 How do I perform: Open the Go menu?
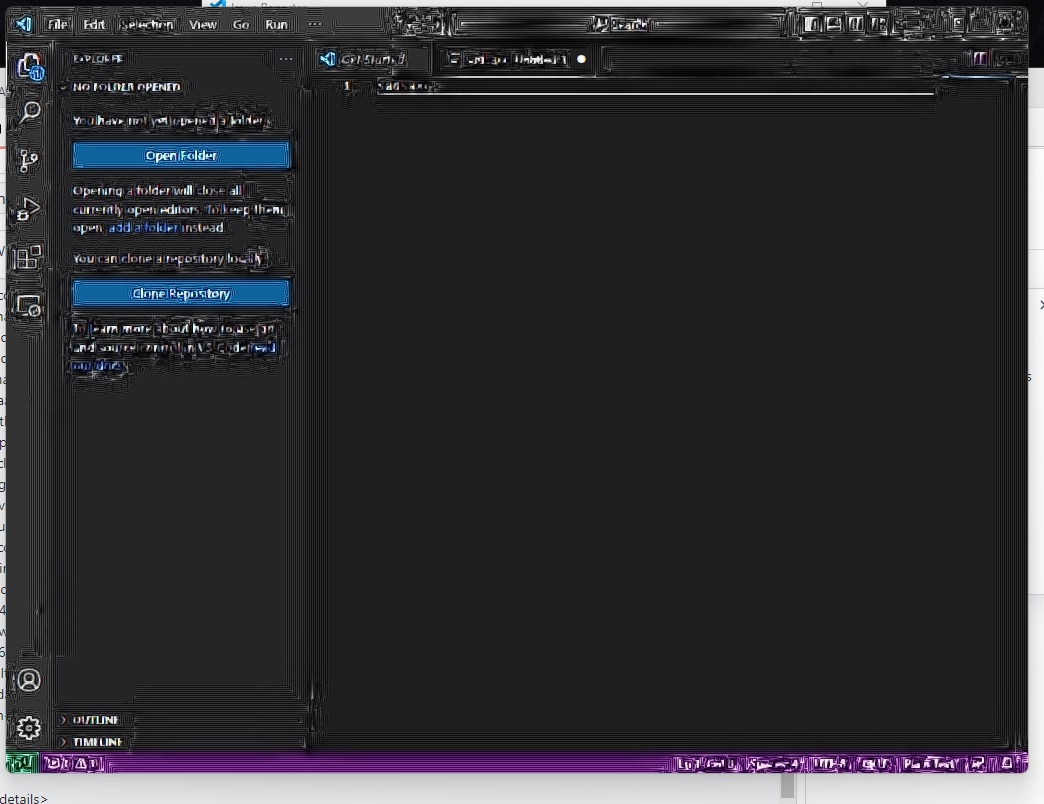pyautogui.click(x=241, y=25)
